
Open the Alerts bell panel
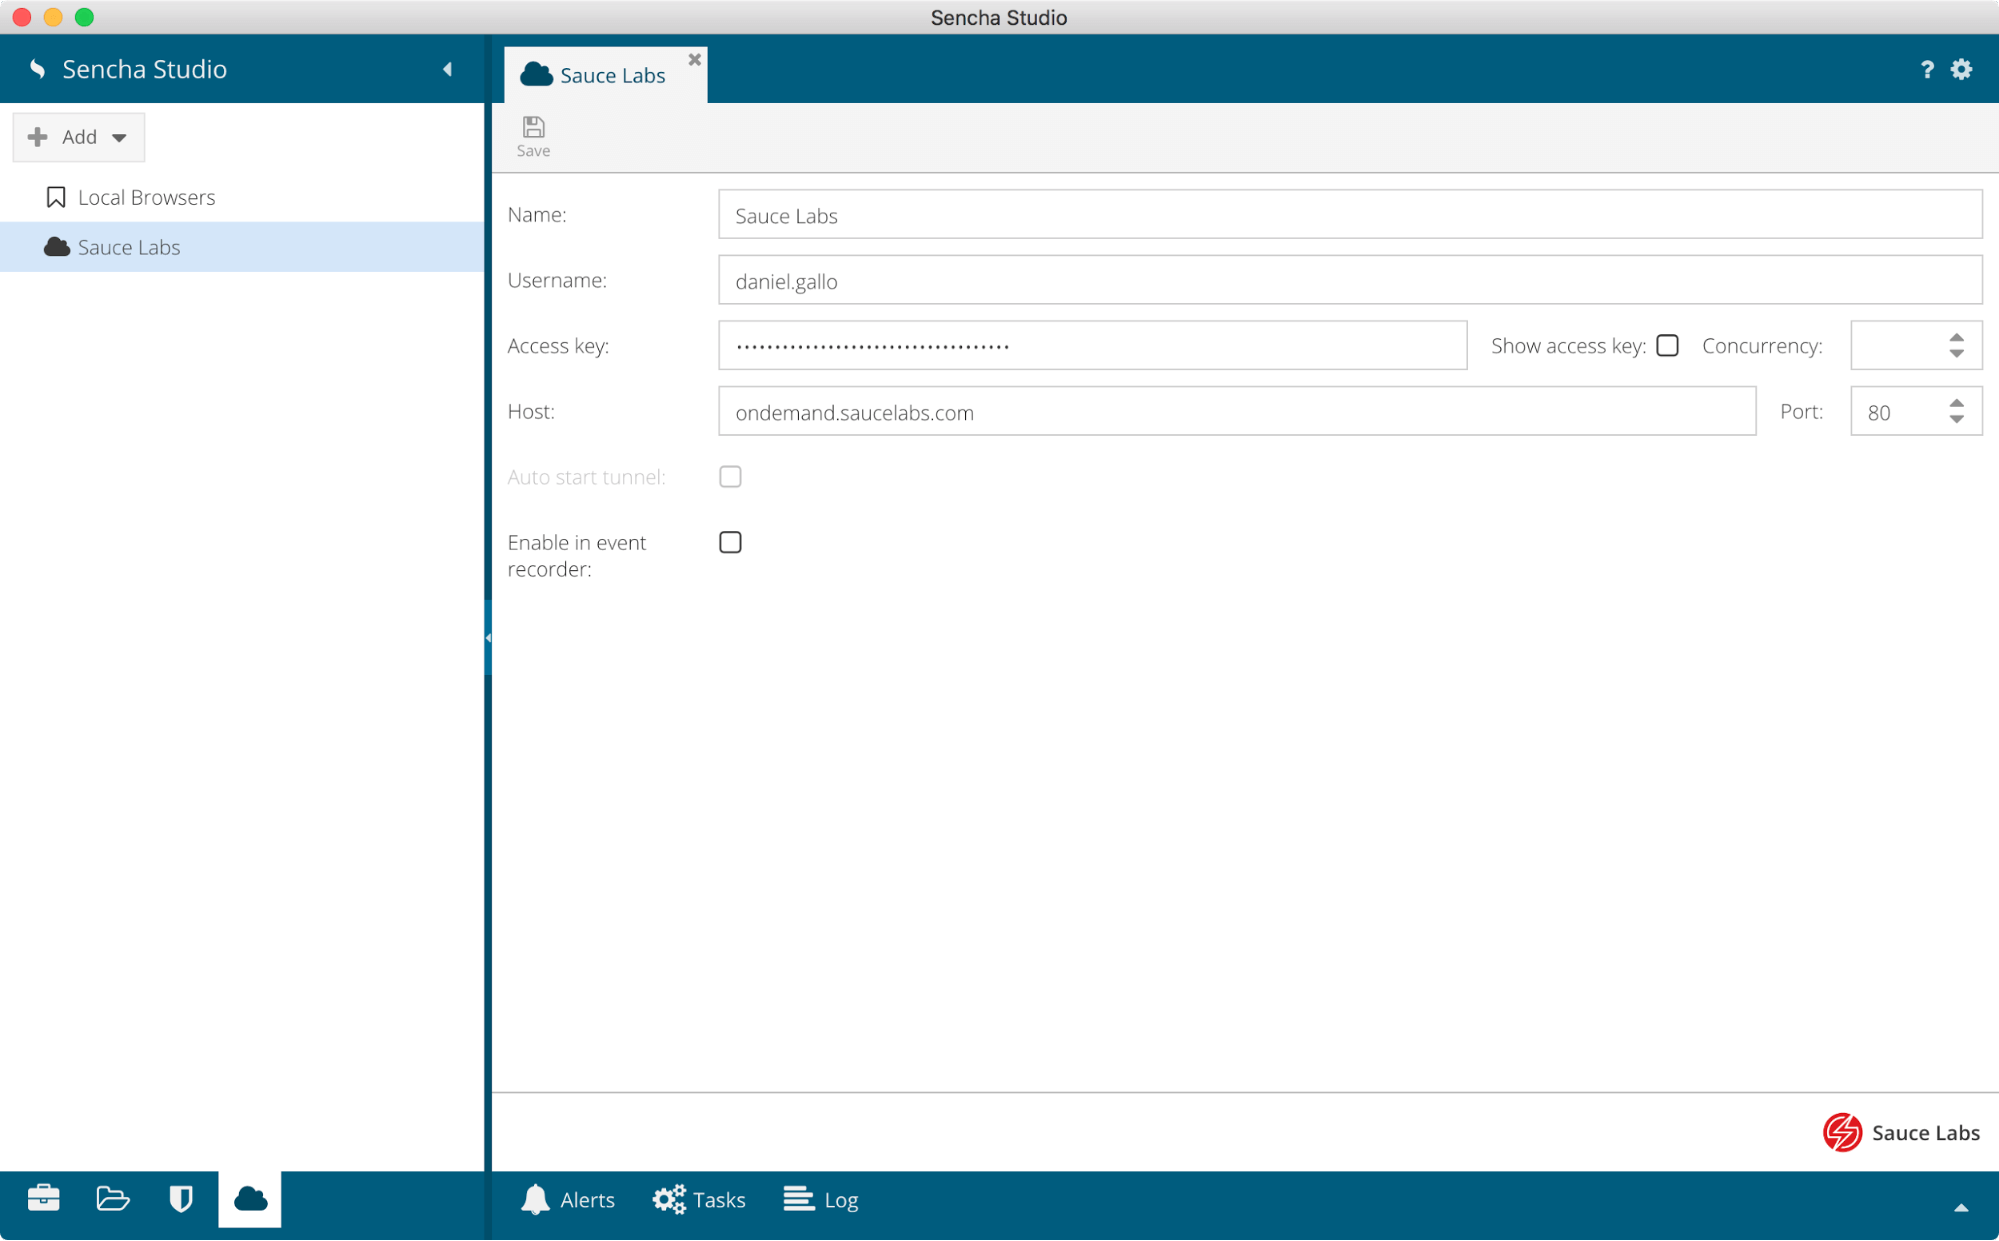[568, 1199]
